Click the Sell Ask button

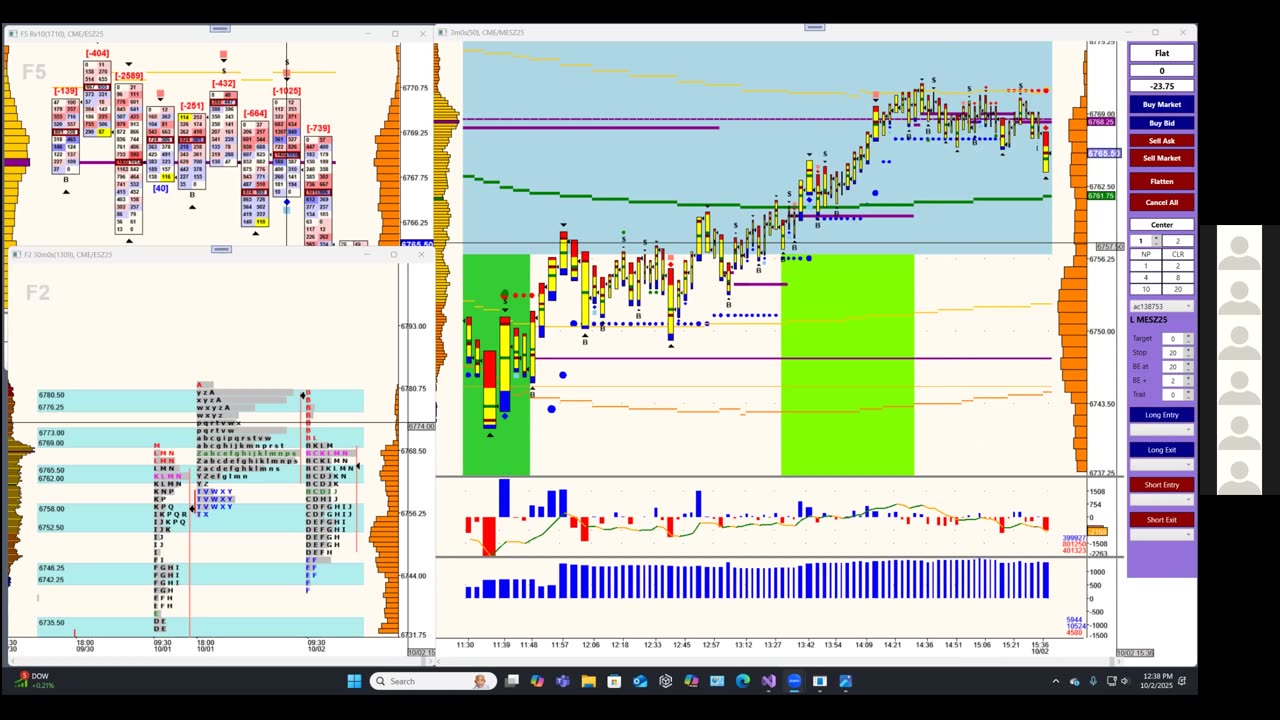(1161, 141)
